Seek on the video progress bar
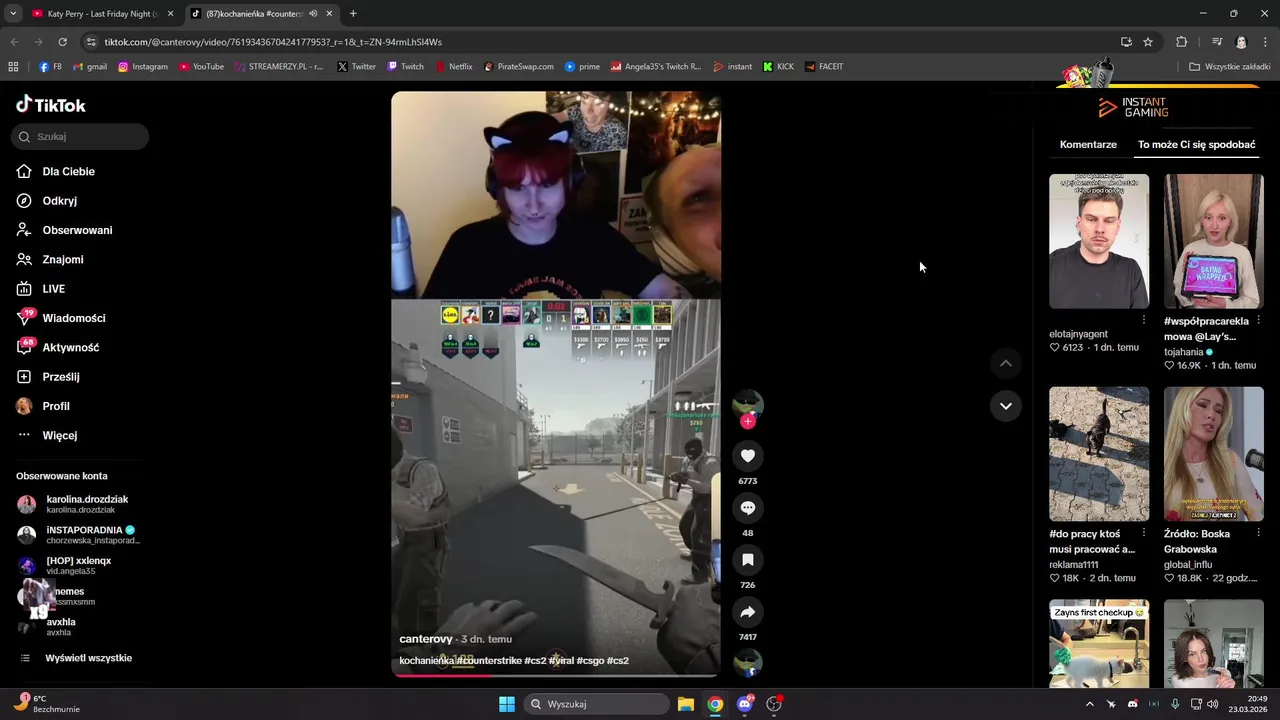This screenshot has height=720, width=1280. tap(555, 675)
